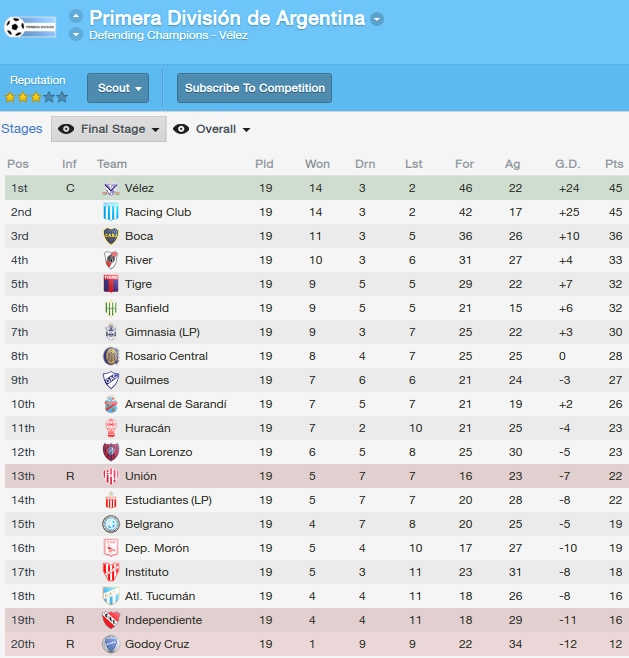Click the Boca club badge
The image size is (629, 658).
click(111, 236)
